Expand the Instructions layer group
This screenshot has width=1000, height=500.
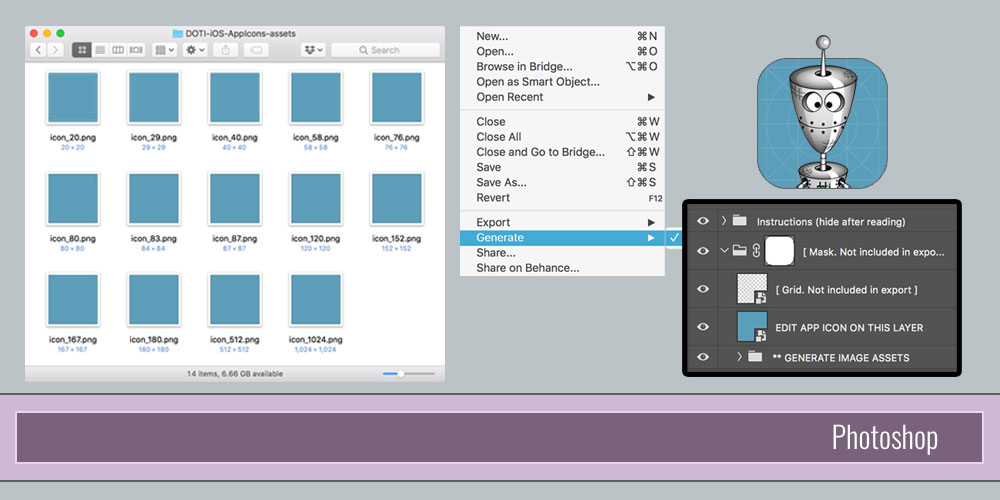pos(723,221)
